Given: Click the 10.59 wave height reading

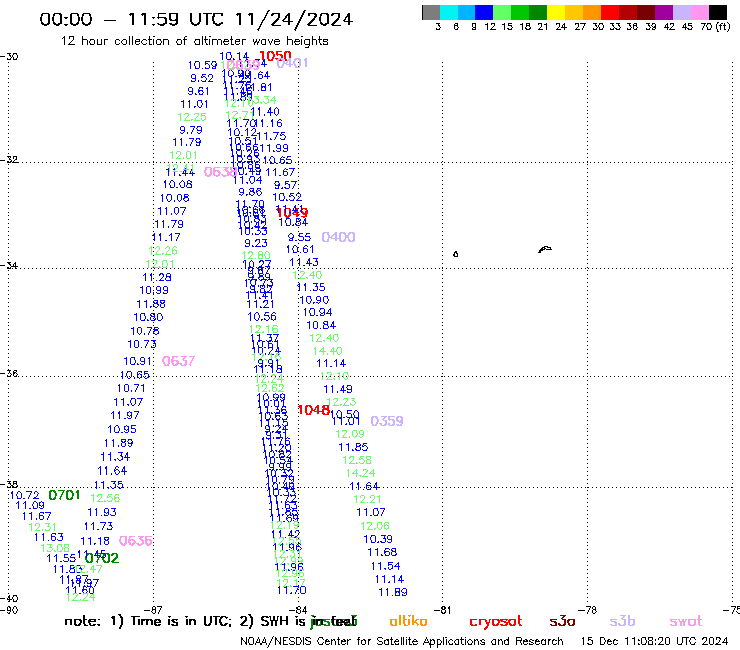Looking at the screenshot, I should [x=202, y=65].
